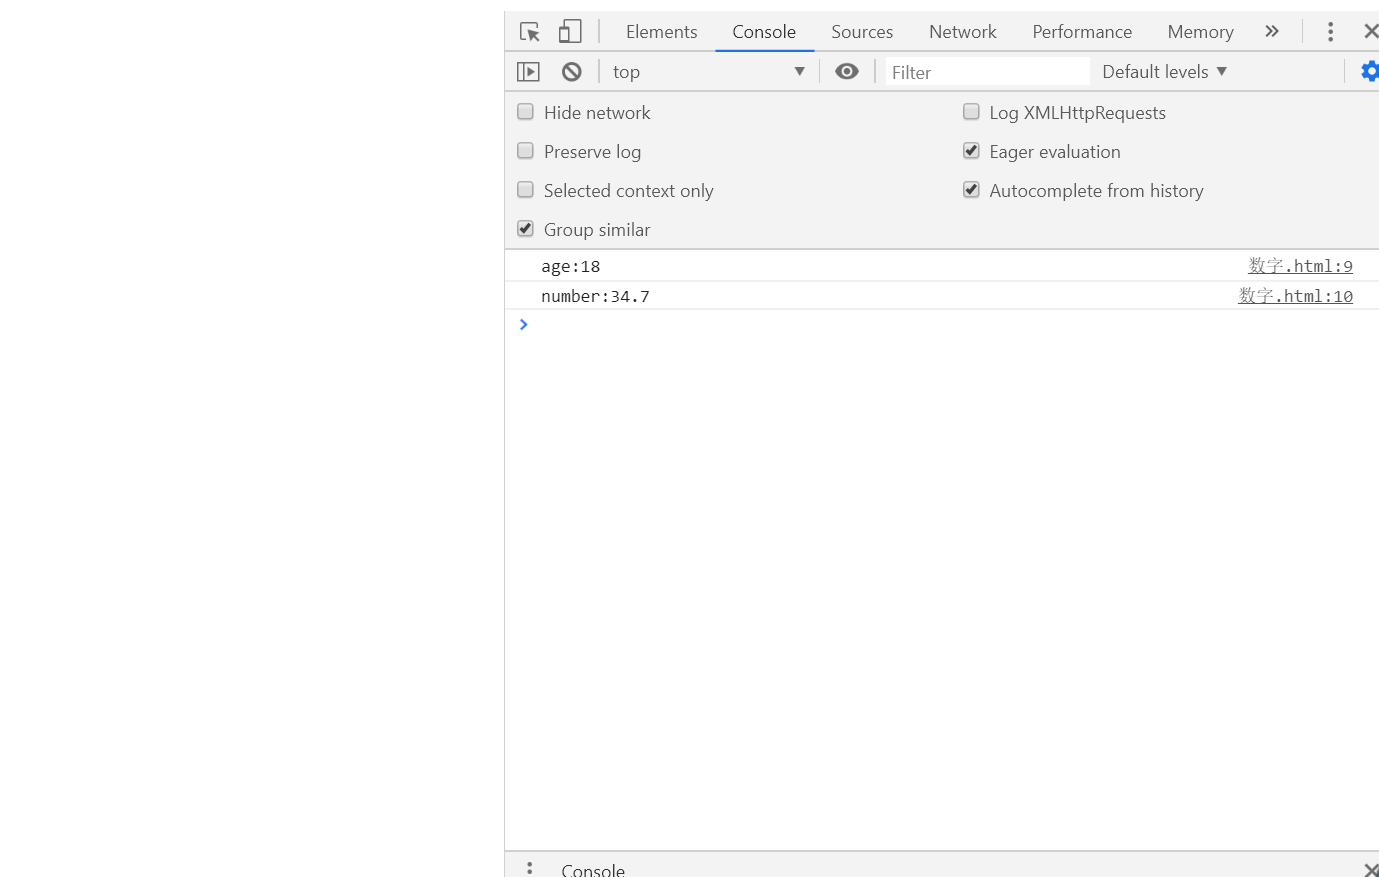Image resolution: width=1379 pixels, height=877 pixels.
Task: Open the Performance tab
Action: click(1082, 32)
